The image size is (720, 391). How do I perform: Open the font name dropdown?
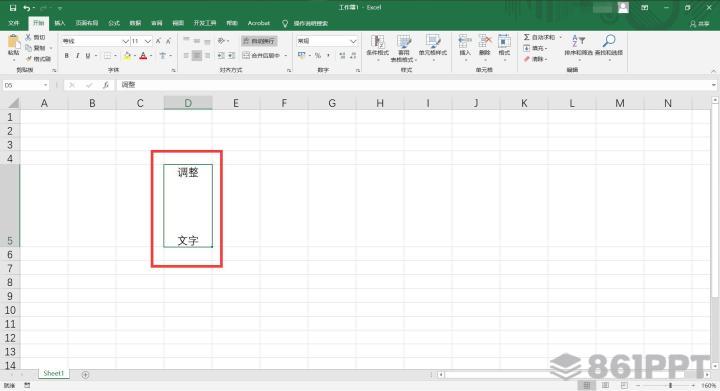tap(125, 41)
